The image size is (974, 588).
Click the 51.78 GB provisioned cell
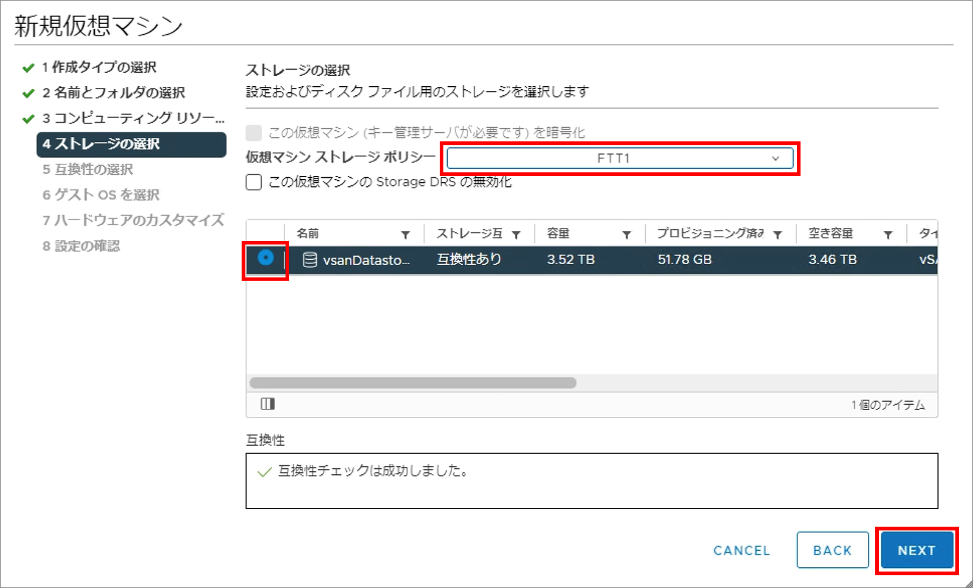tap(685, 260)
